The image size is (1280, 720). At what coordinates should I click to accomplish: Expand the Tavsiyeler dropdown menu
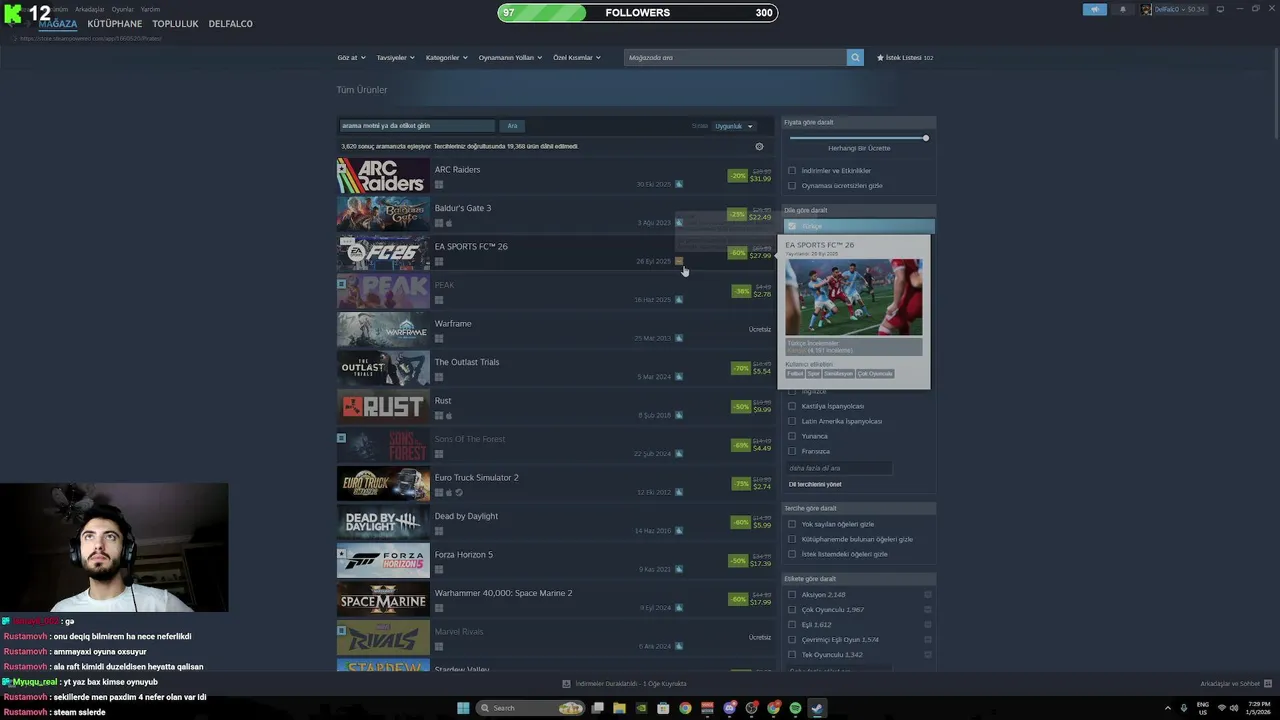tap(395, 58)
